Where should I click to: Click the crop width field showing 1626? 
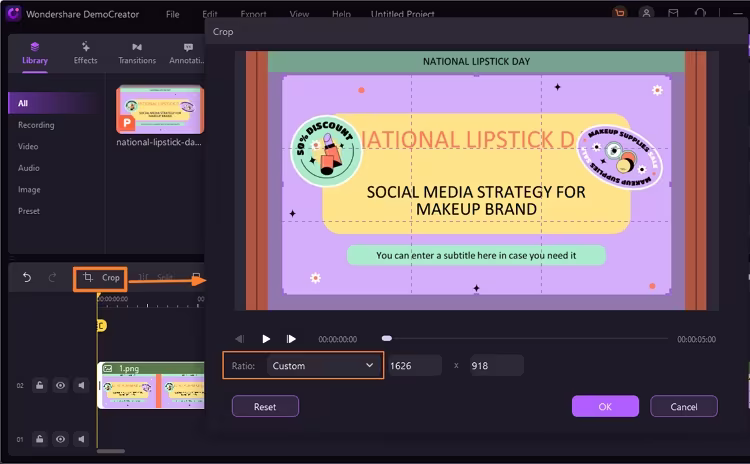tap(414, 366)
